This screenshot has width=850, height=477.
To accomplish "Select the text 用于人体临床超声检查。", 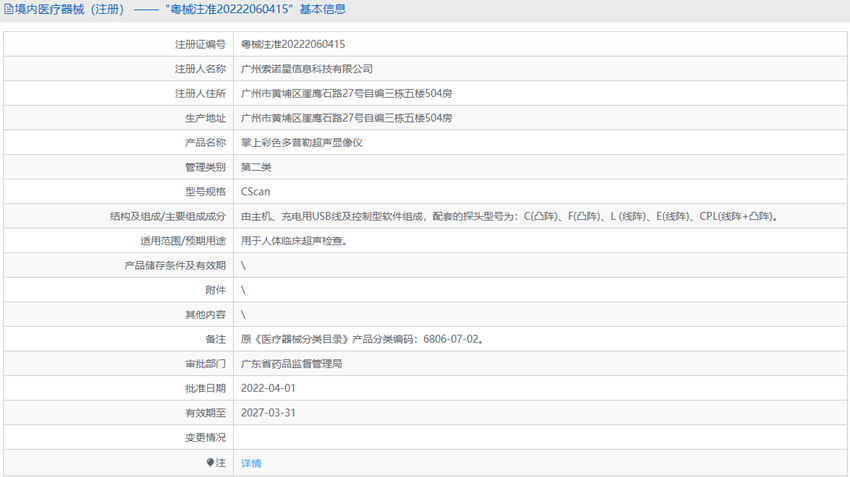I will pyautogui.click(x=294, y=241).
